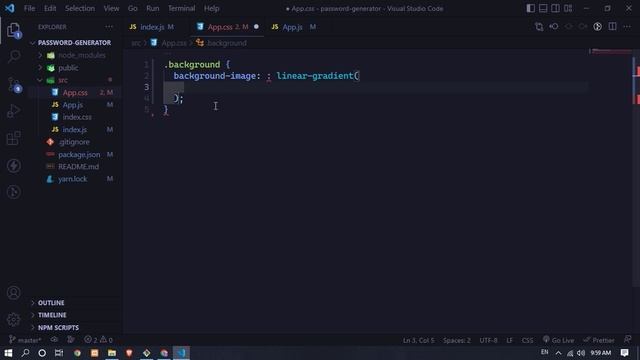Viewport: 640px width, 360px height.
Task: Click UTF-8 encoding in status bar
Action: coord(488,340)
